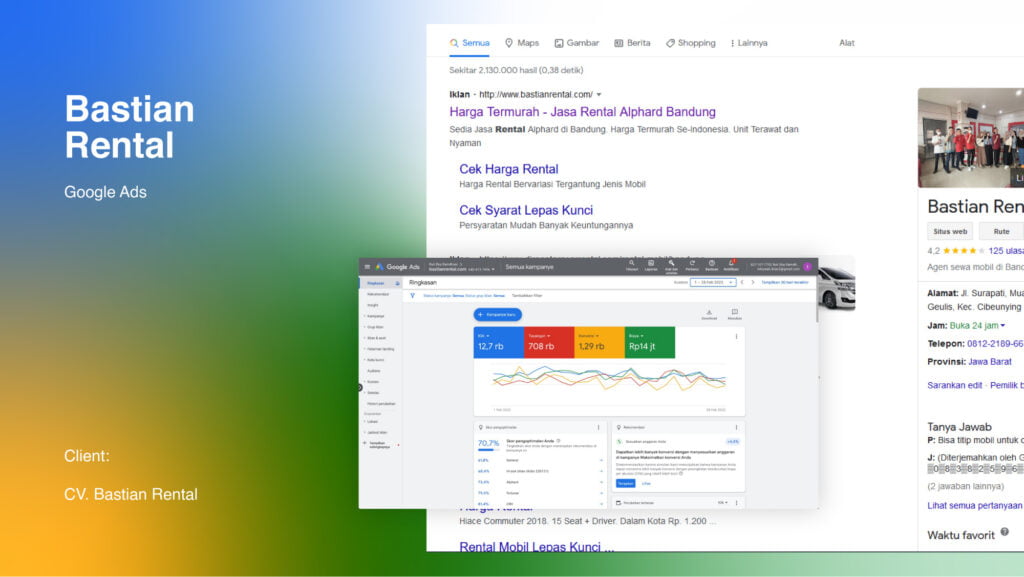Viewport: 1024px width, 577px height.
Task: Click the Bantuan help icon
Action: (711, 265)
